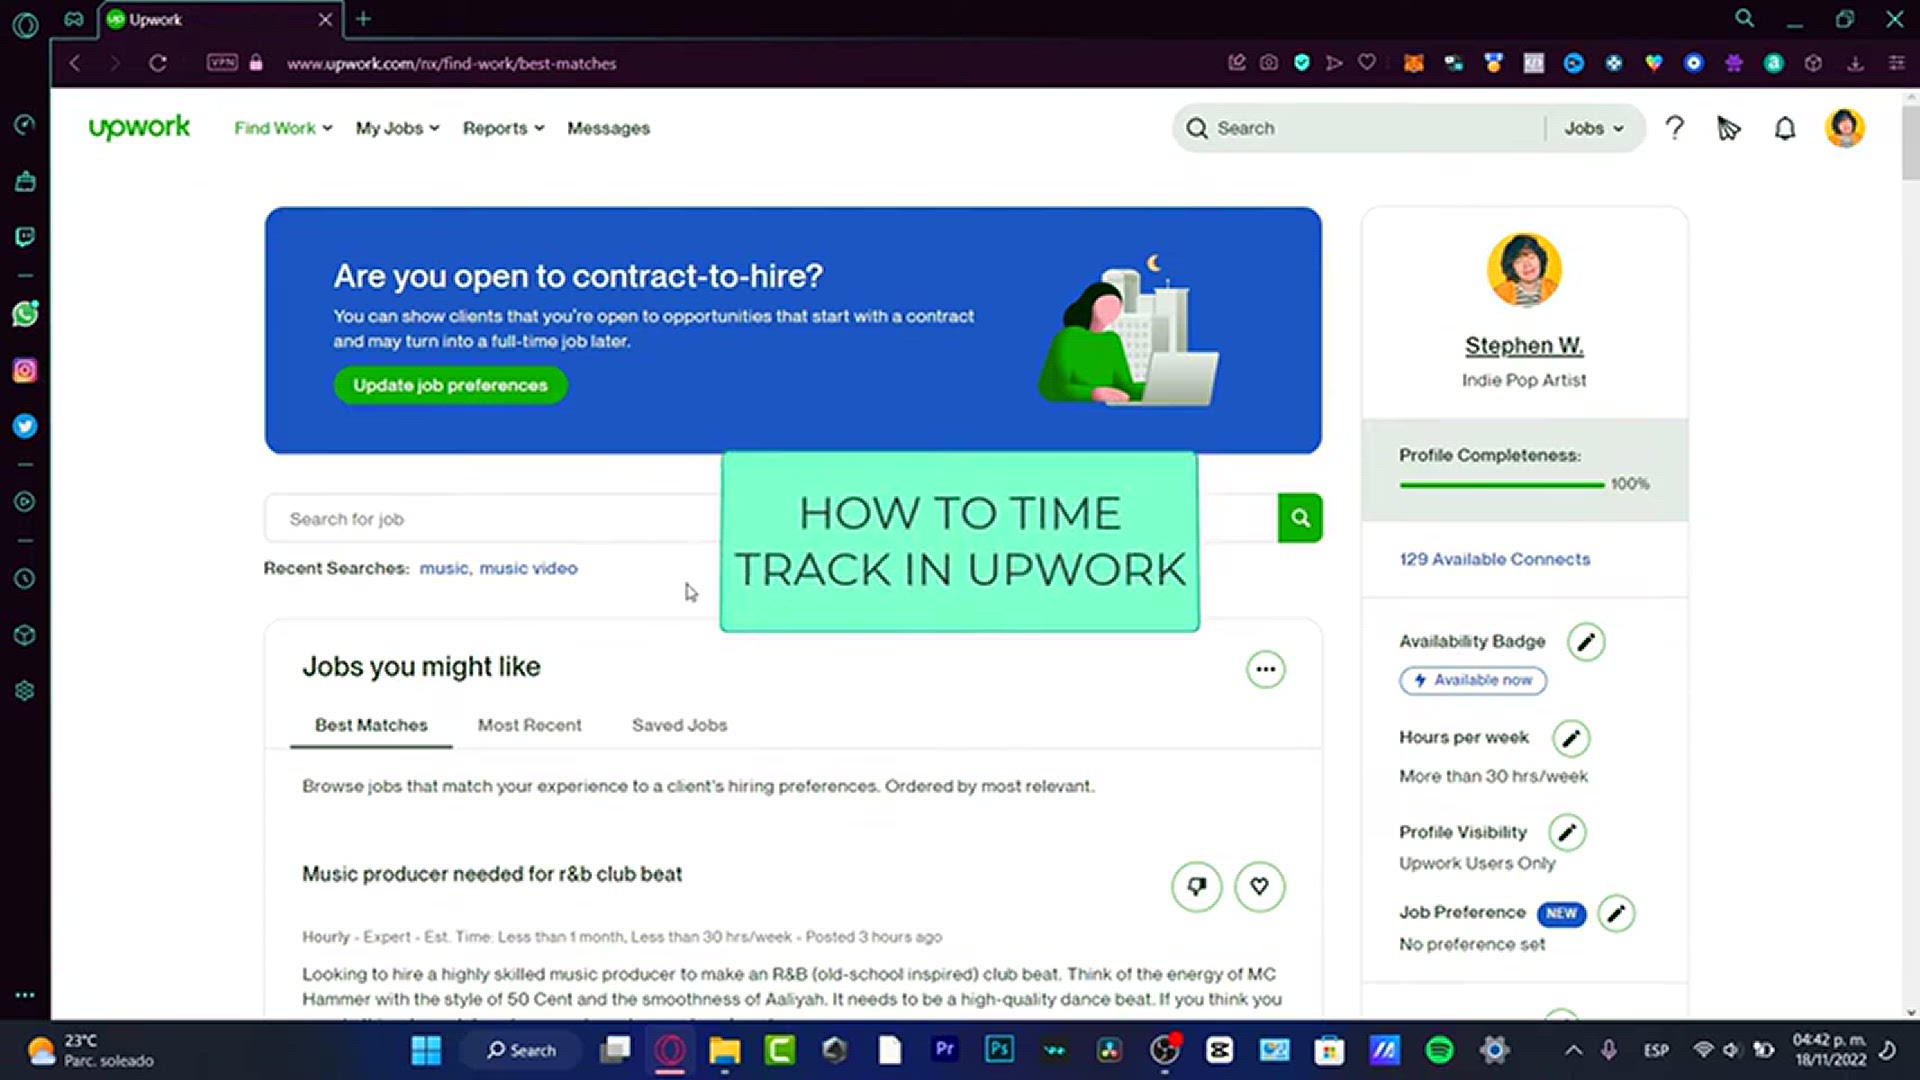Click the Windows Start button
This screenshot has width=1920, height=1080.
[x=426, y=1050]
